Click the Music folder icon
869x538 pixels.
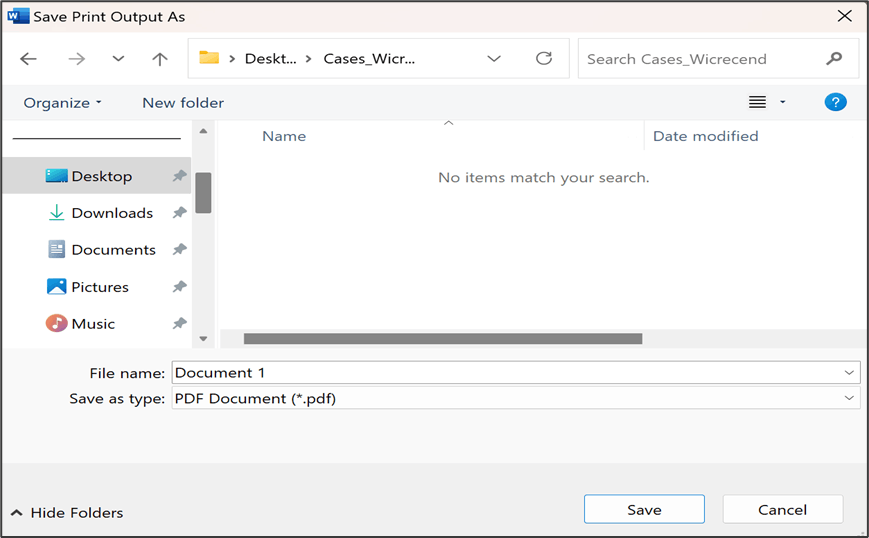coord(57,324)
